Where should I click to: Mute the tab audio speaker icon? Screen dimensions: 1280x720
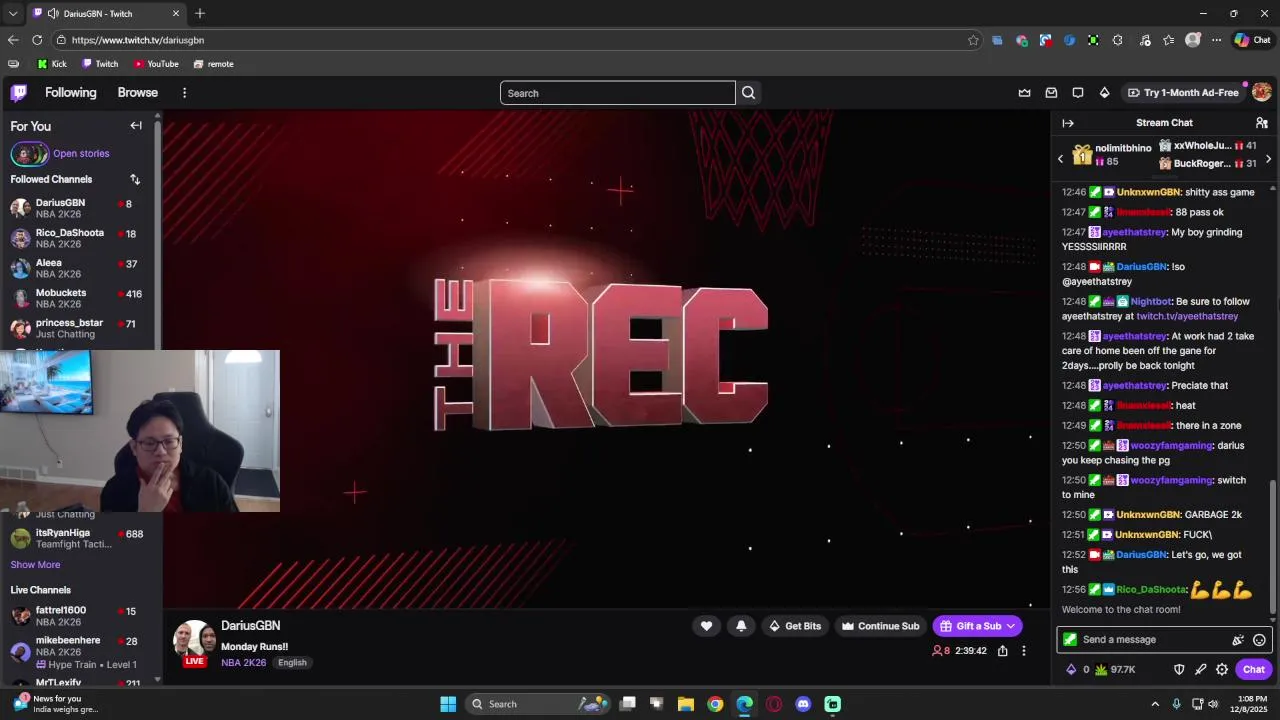[x=52, y=14]
